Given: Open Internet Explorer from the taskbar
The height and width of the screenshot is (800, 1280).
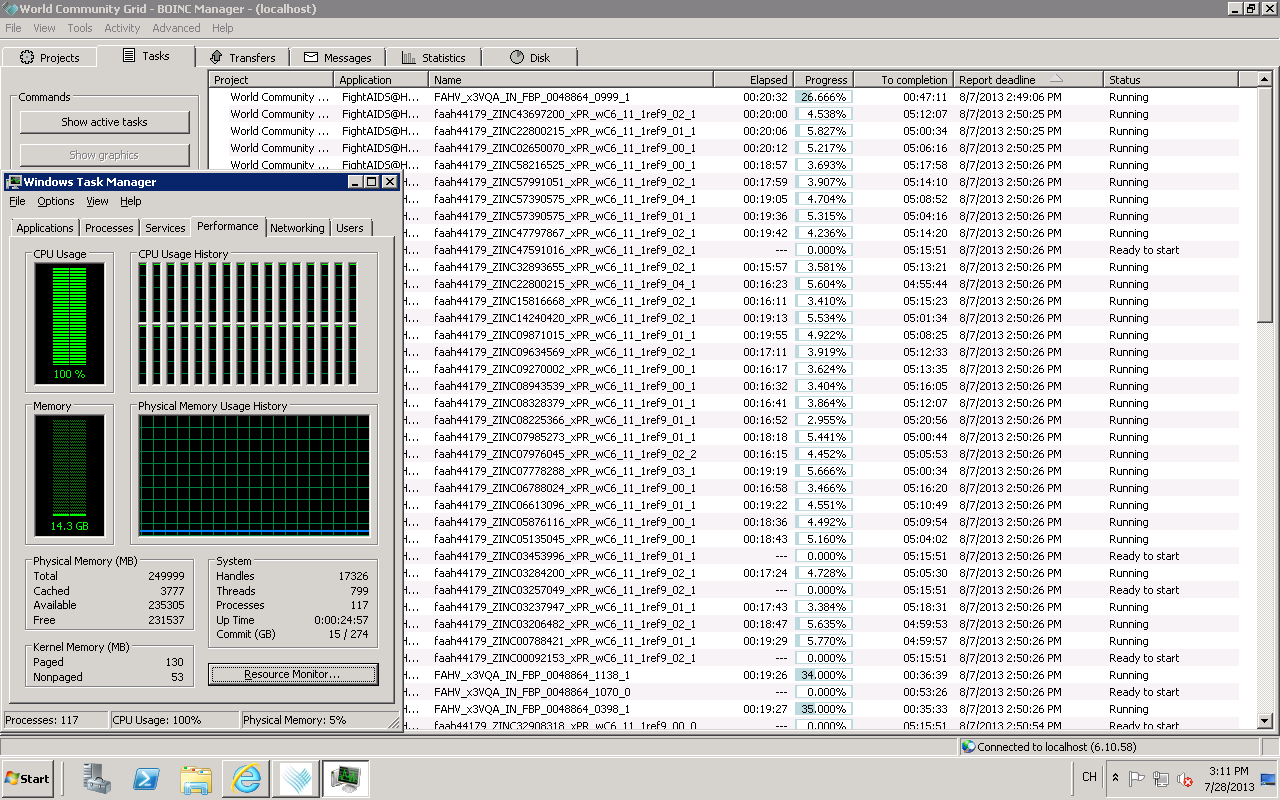Looking at the screenshot, I should pyautogui.click(x=246, y=778).
